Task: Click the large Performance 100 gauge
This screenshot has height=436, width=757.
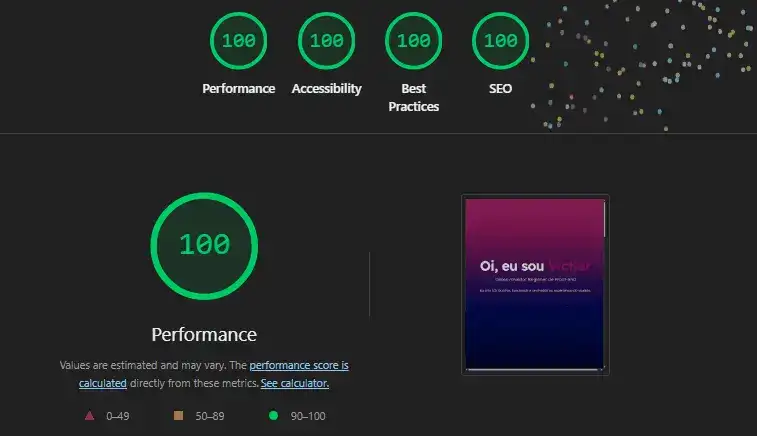Action: 204,244
